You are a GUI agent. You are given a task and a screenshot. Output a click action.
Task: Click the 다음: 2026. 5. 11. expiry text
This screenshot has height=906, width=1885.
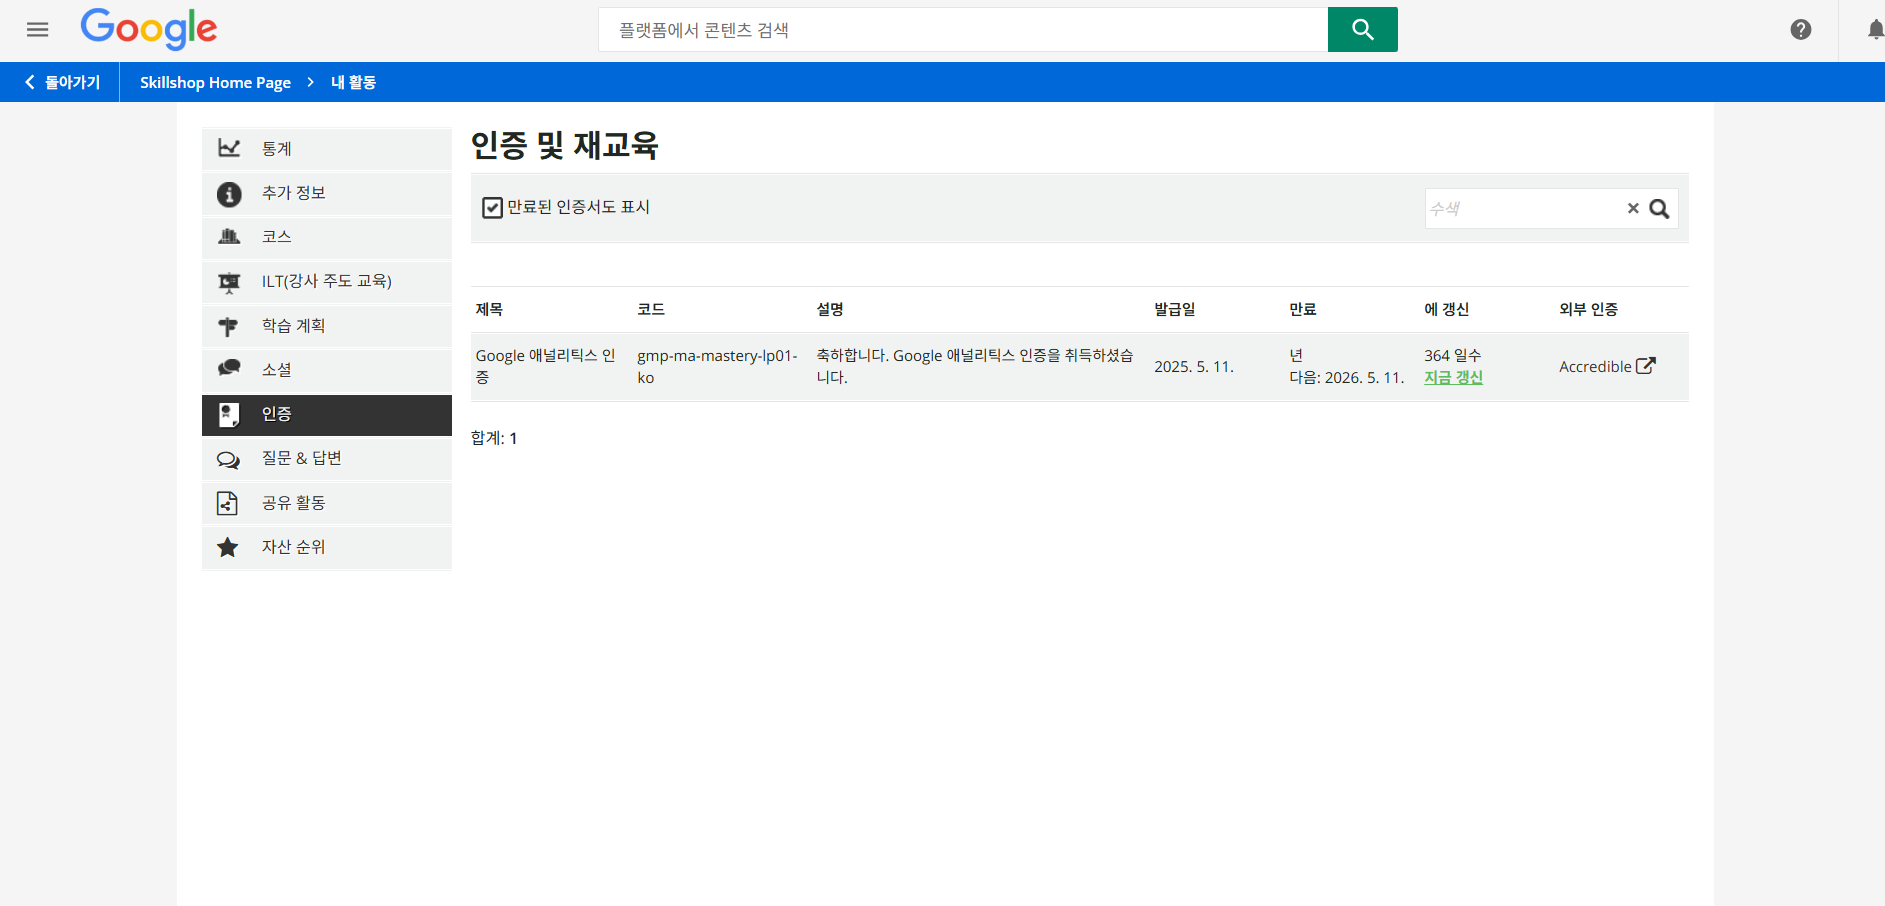[x=1347, y=377]
